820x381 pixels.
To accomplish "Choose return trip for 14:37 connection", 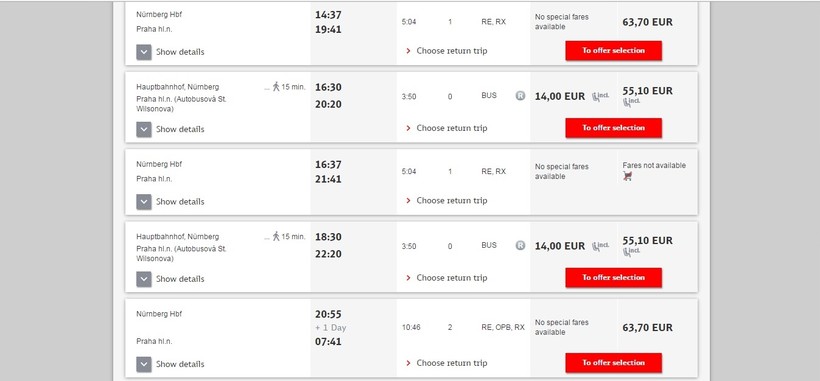I will [x=447, y=51].
